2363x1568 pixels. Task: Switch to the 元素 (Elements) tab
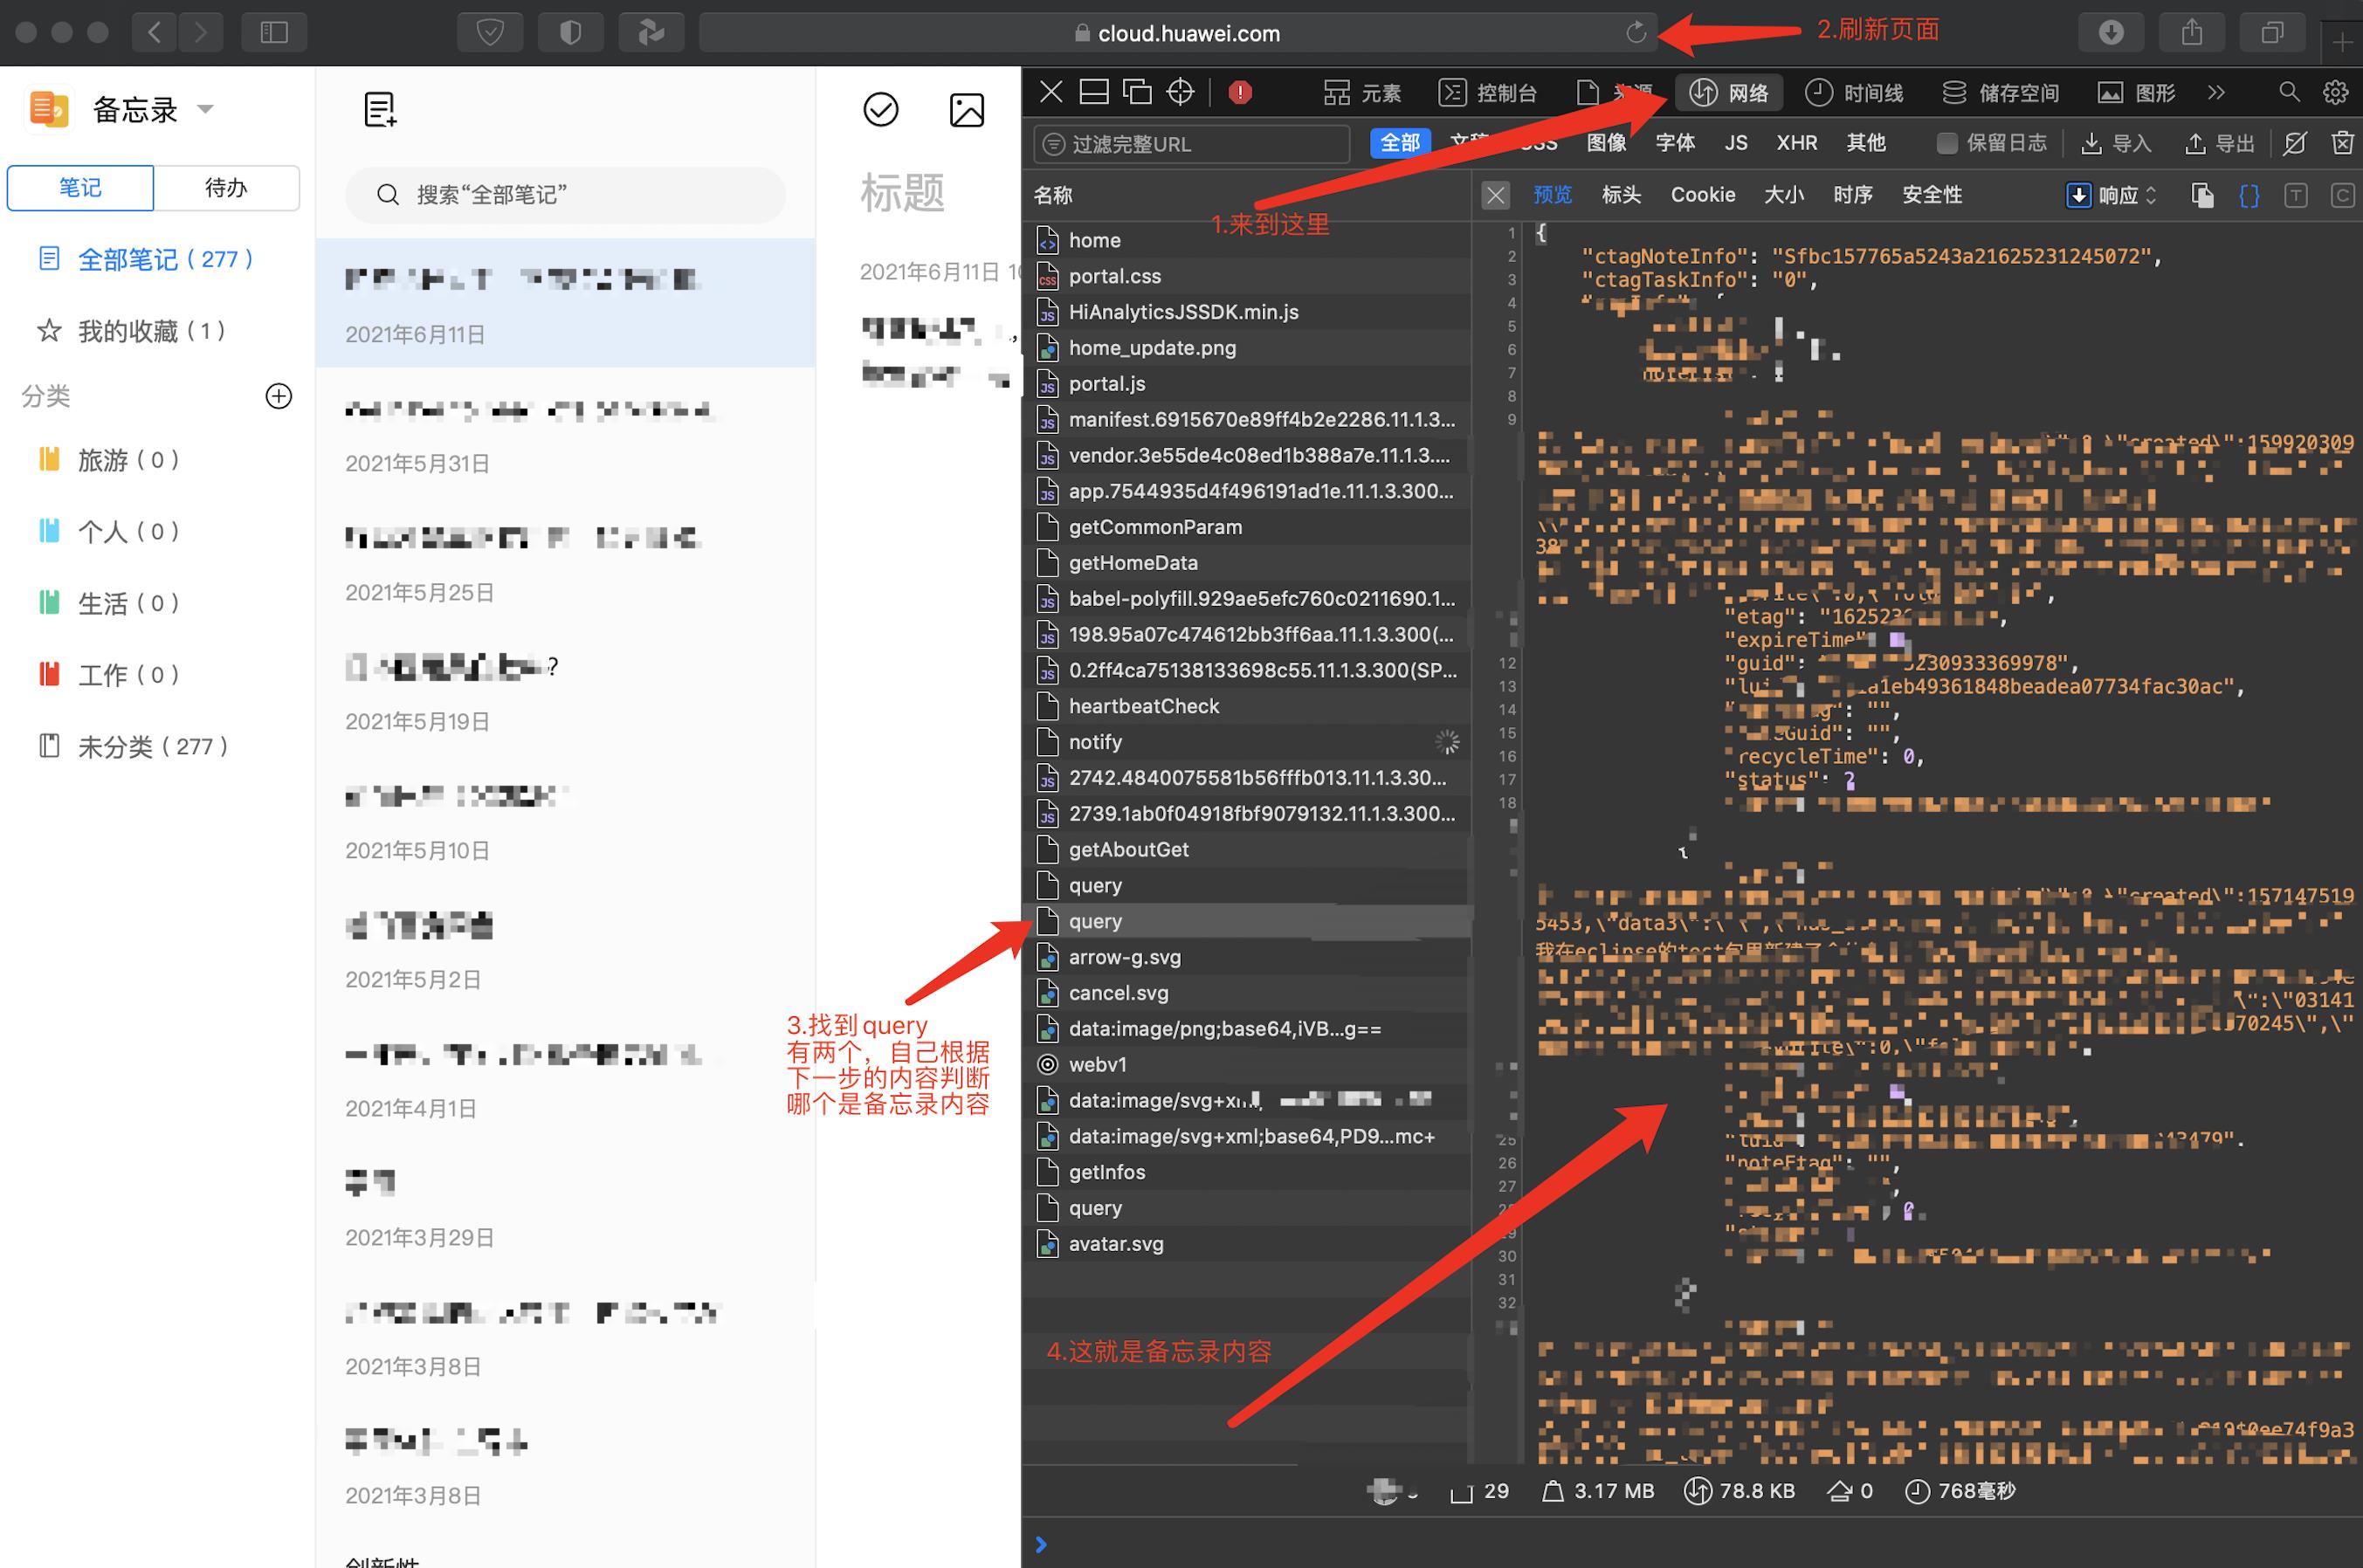(x=1362, y=93)
